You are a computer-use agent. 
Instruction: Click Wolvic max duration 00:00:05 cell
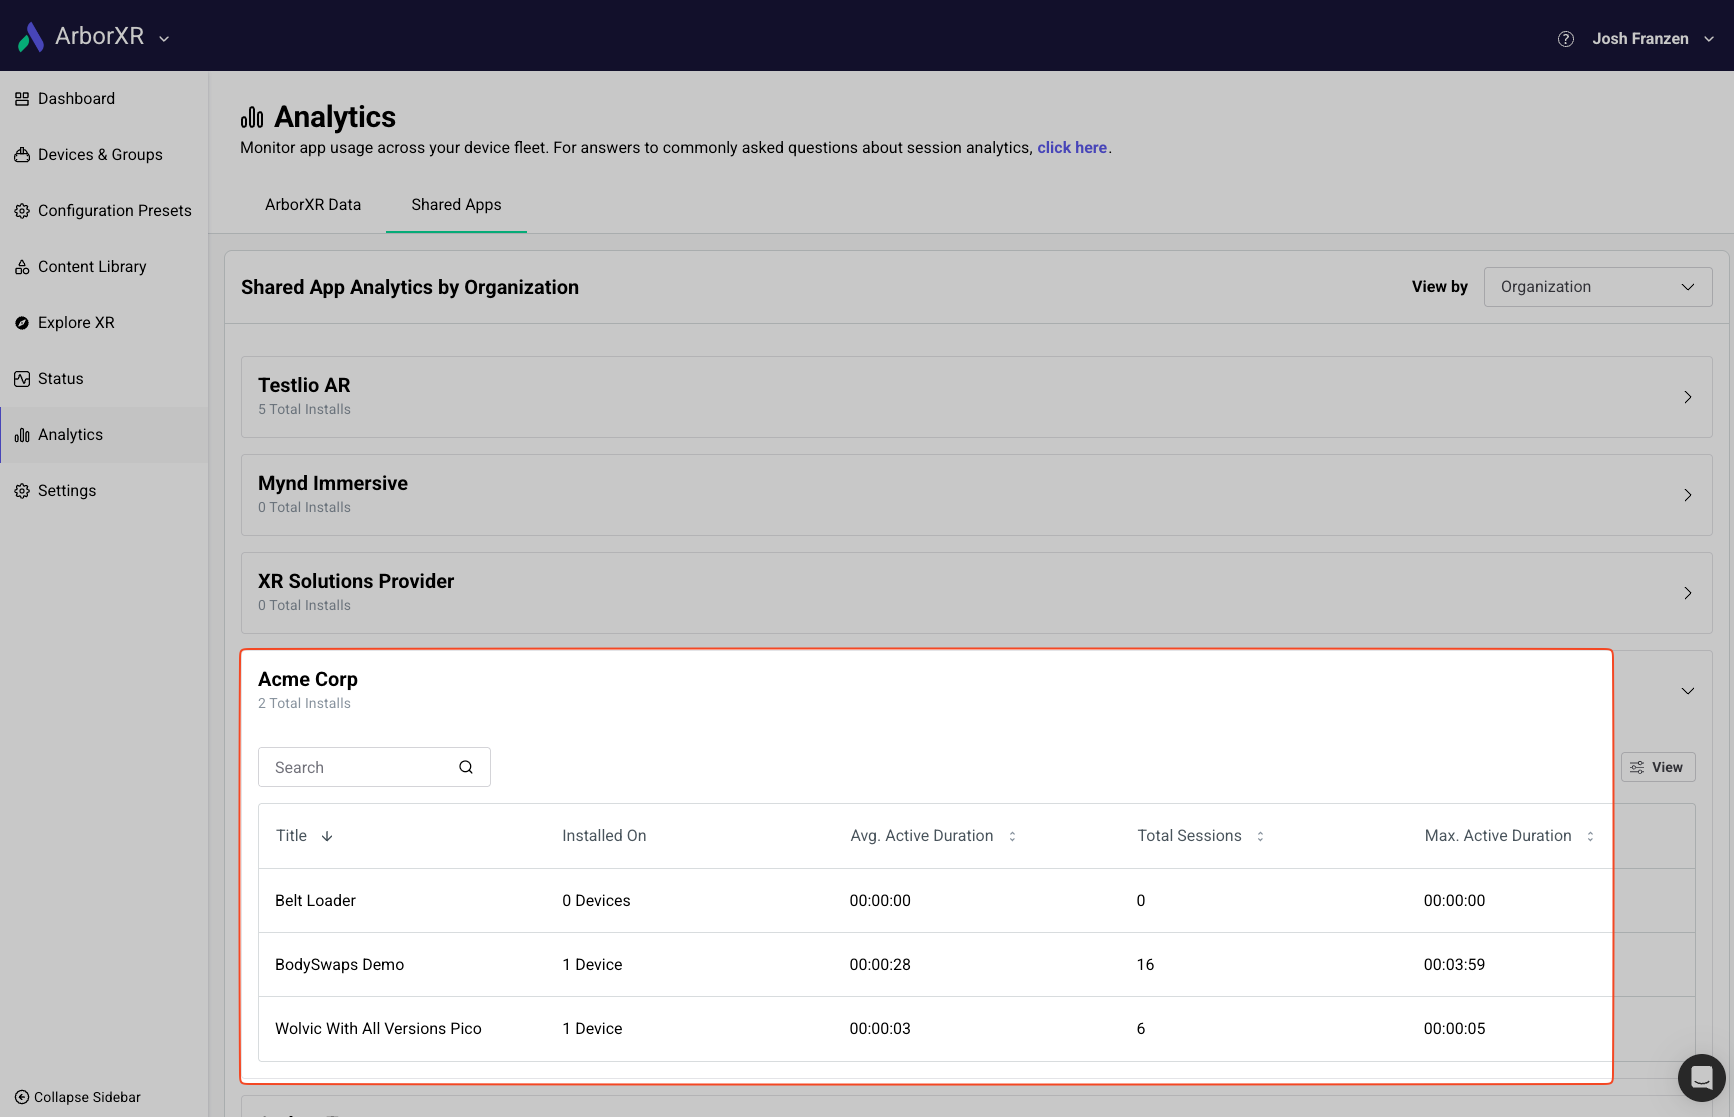tap(1454, 1029)
